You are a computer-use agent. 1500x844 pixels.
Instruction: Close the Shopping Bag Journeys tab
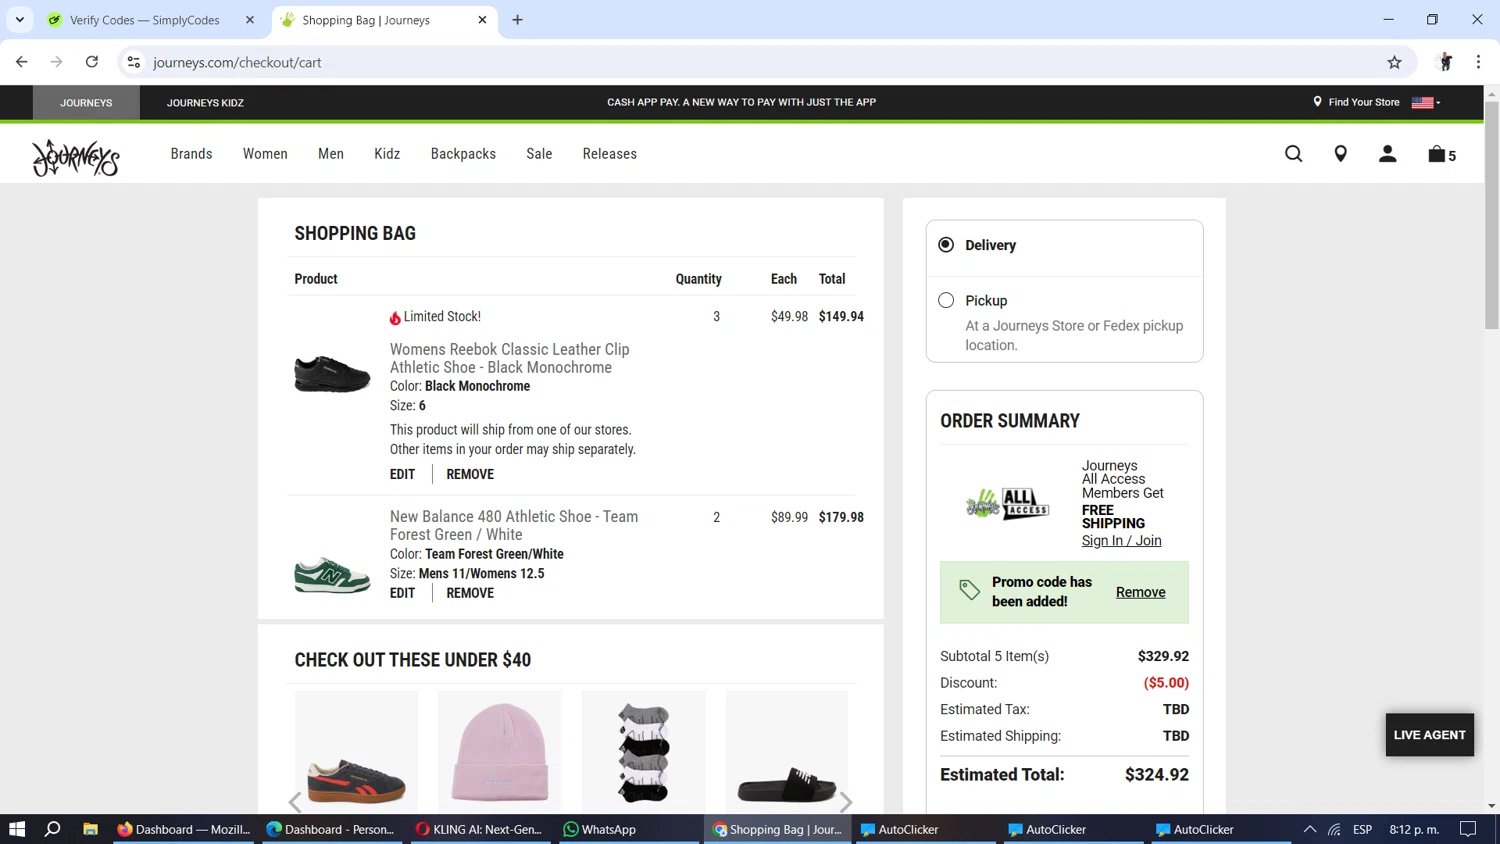482,20
